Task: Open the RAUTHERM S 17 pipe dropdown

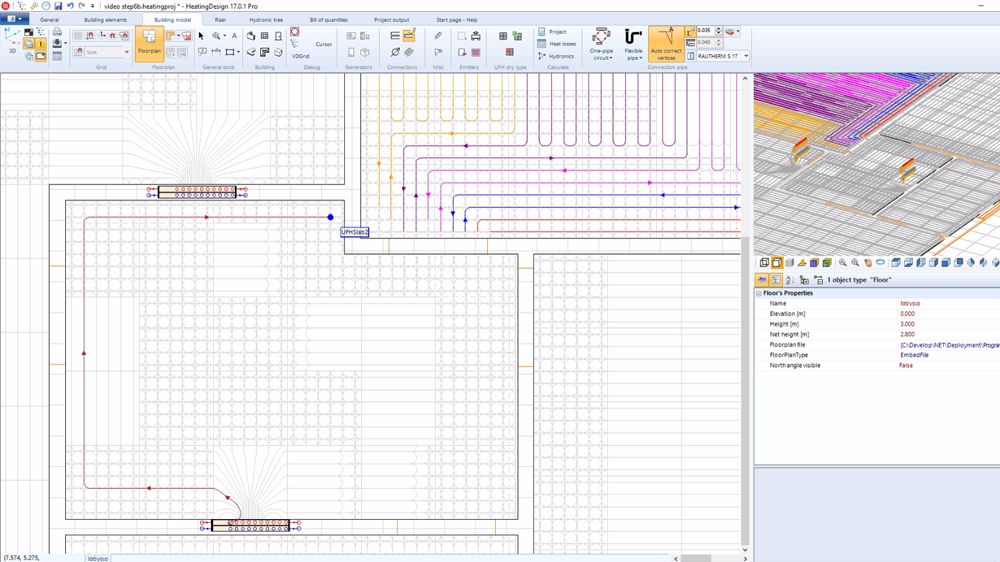Action: 745,57
